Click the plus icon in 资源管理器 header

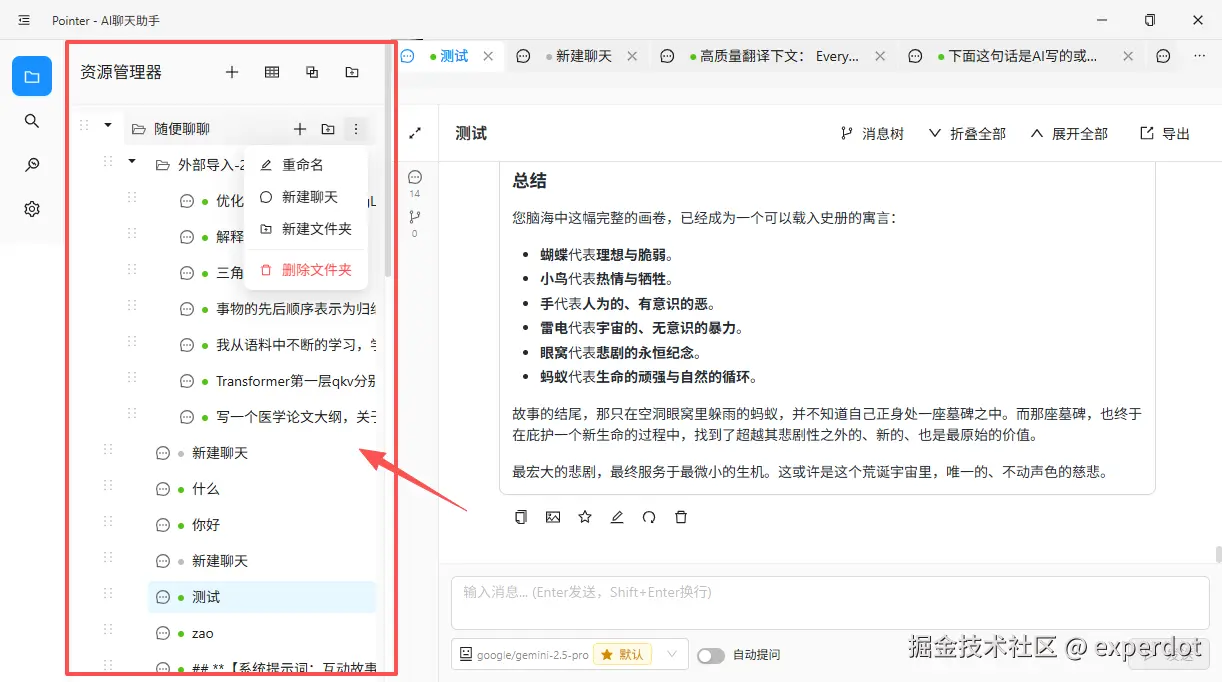coord(232,72)
